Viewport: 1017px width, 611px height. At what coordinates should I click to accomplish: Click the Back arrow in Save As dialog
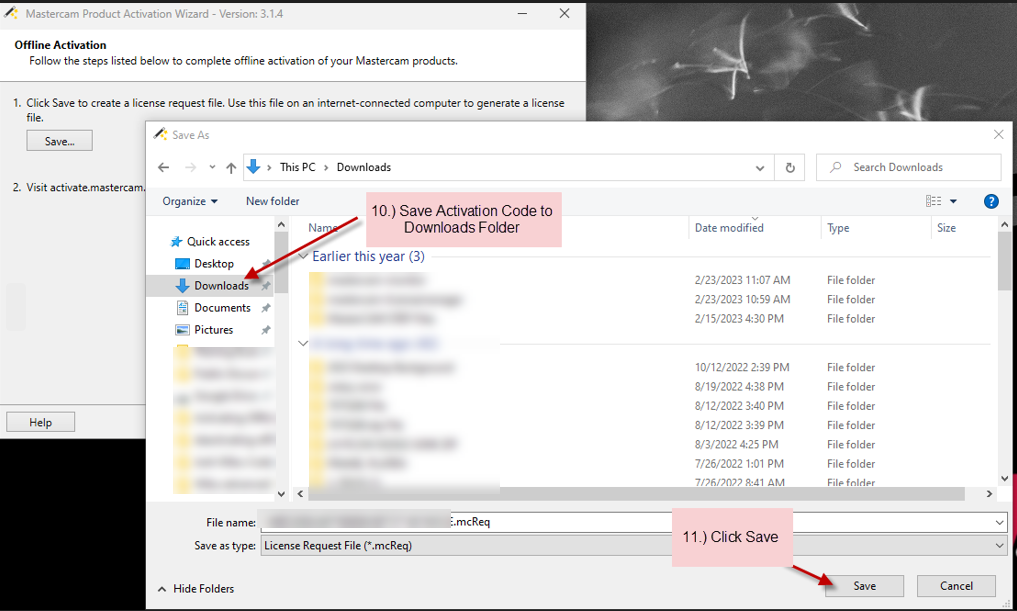coord(163,167)
